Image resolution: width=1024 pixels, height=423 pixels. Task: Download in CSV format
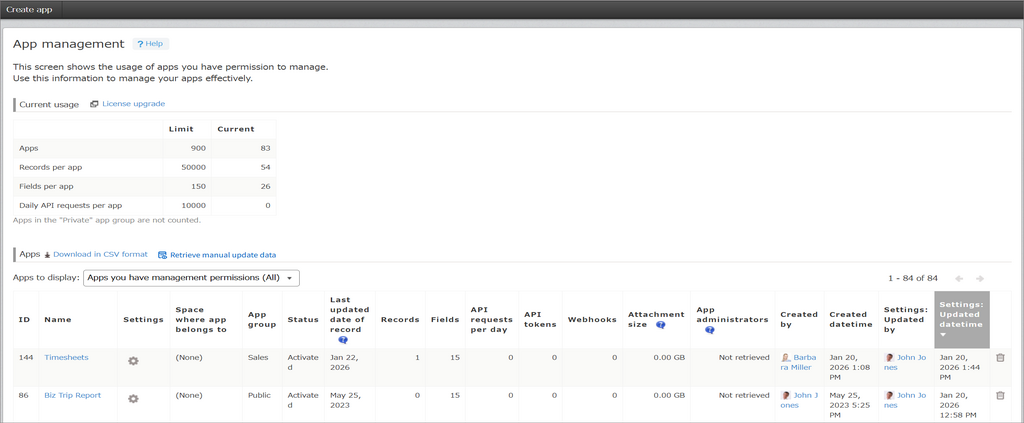point(100,255)
